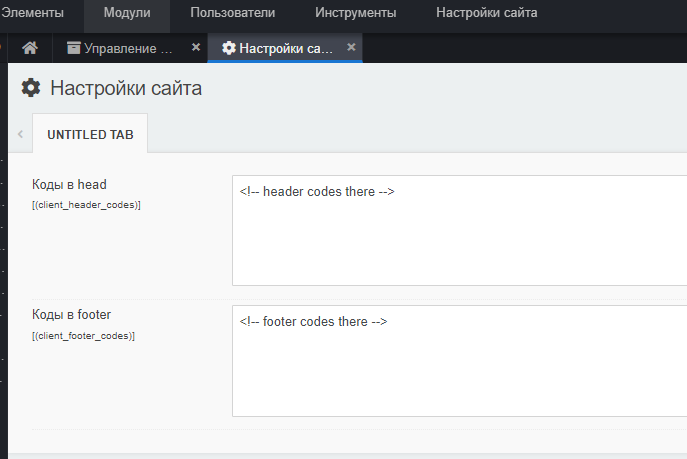Close the Настройки са... tab

[351, 47]
